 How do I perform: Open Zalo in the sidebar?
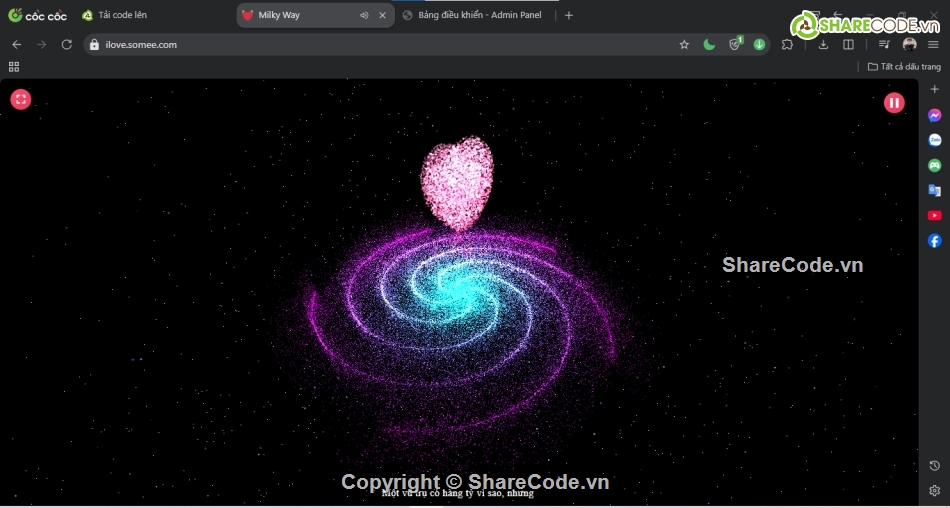click(x=934, y=140)
